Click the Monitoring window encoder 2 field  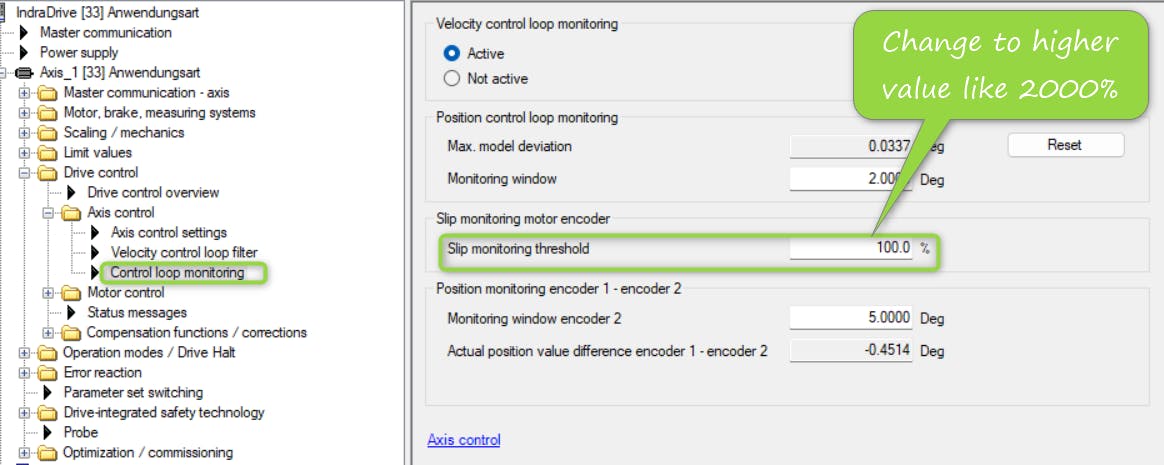coord(850,317)
